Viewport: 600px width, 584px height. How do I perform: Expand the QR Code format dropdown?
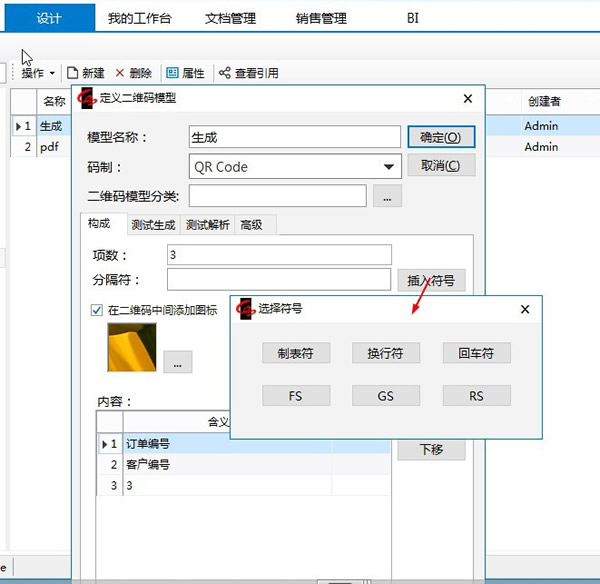[389, 167]
